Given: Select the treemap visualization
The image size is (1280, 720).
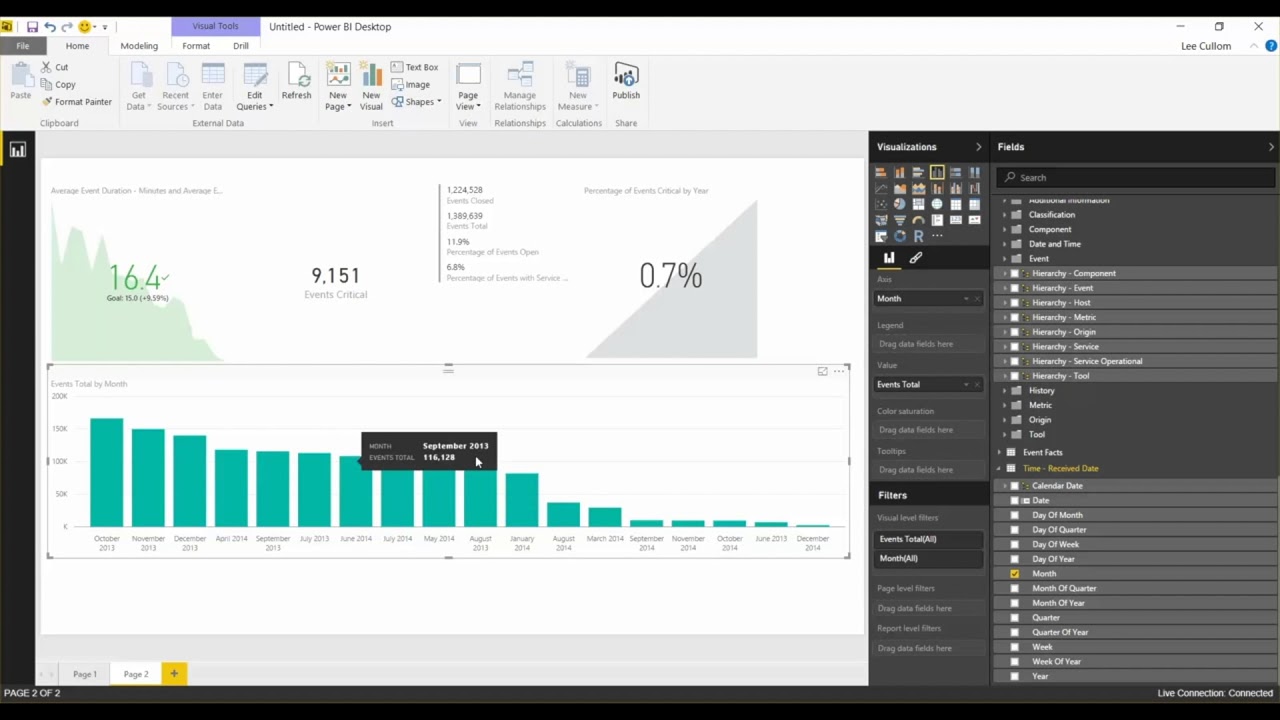Looking at the screenshot, I should (918, 204).
